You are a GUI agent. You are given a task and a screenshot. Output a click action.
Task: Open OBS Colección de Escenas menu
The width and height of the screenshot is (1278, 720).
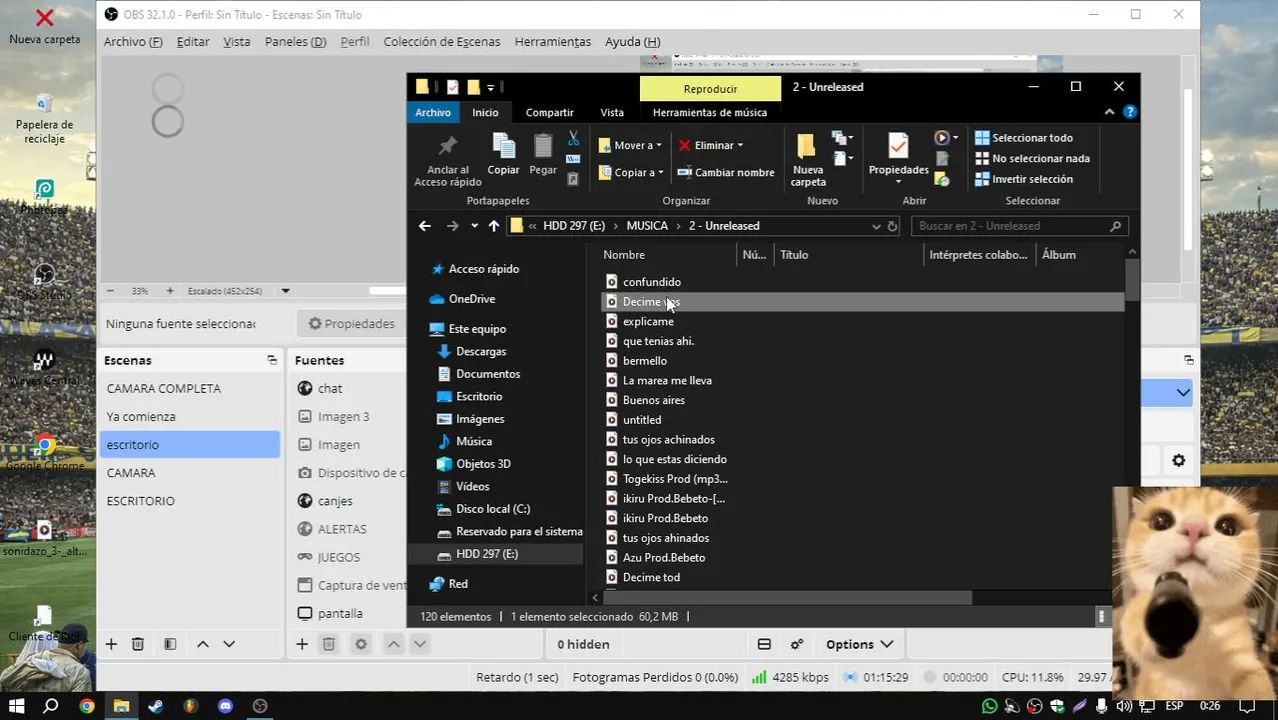pyautogui.click(x=442, y=42)
